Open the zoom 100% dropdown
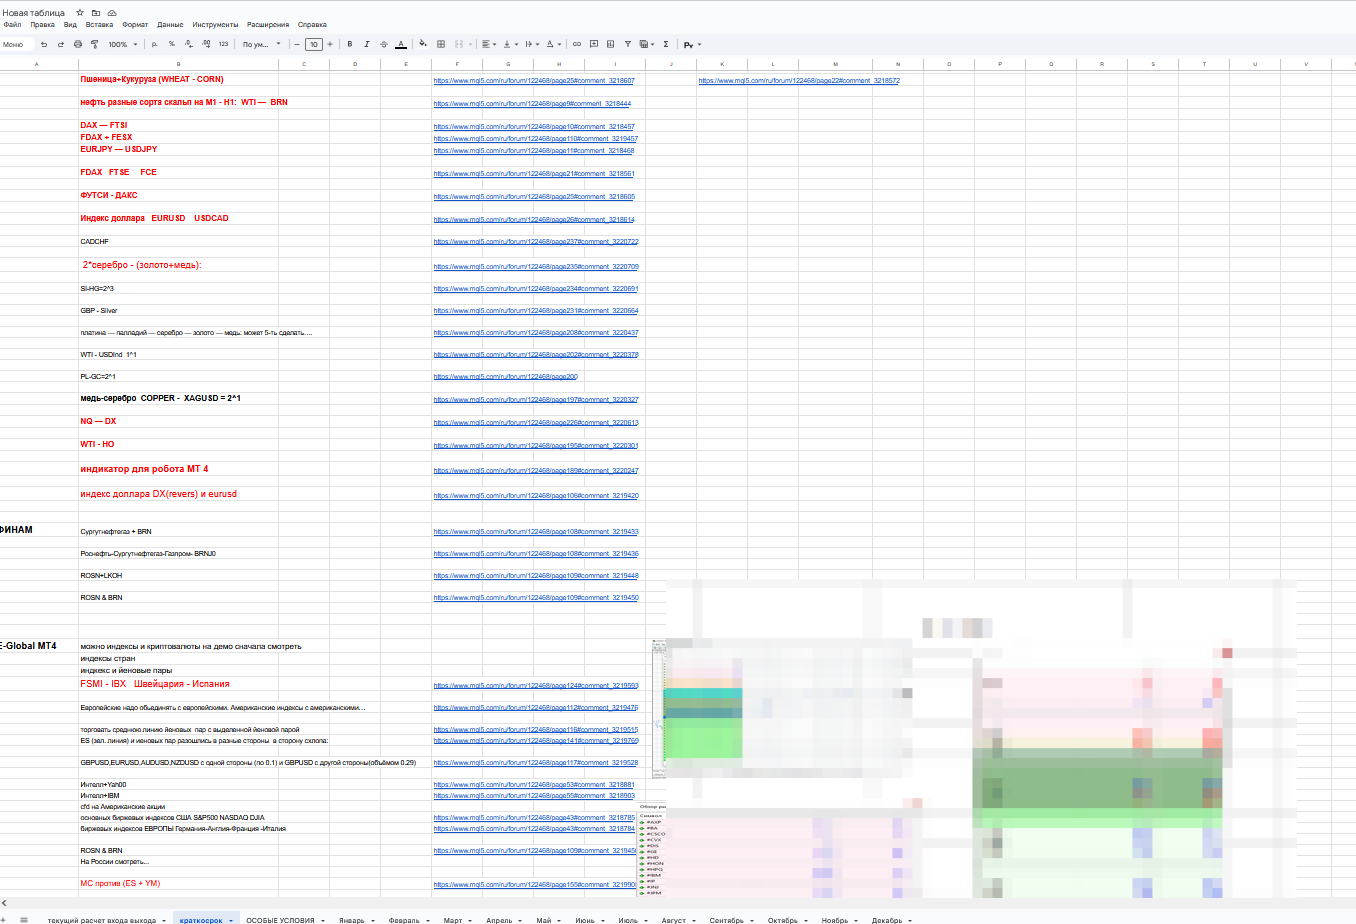Image resolution: width=1356 pixels, height=924 pixels. click(x=123, y=44)
